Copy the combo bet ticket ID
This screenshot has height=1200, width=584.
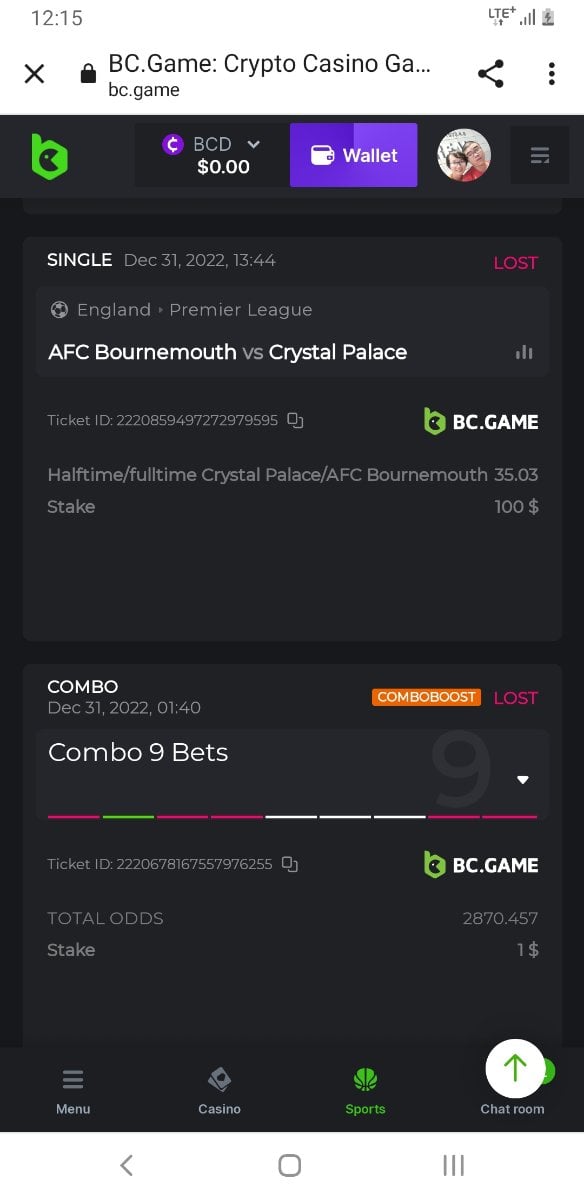(x=290, y=864)
